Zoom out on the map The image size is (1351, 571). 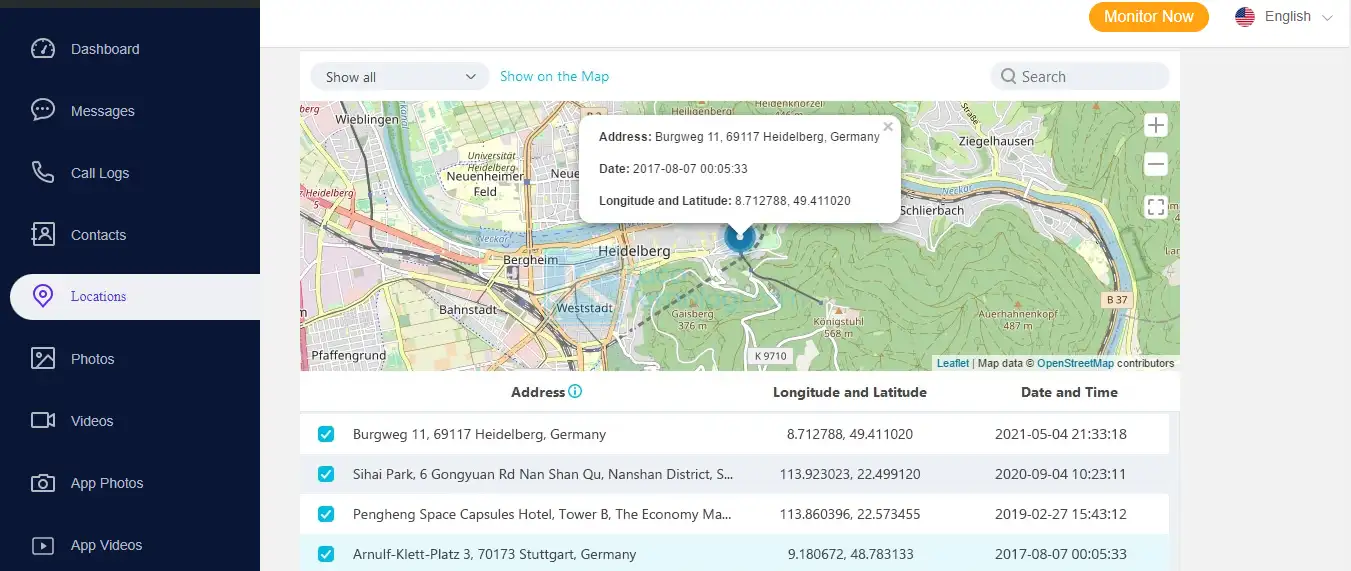point(1156,164)
